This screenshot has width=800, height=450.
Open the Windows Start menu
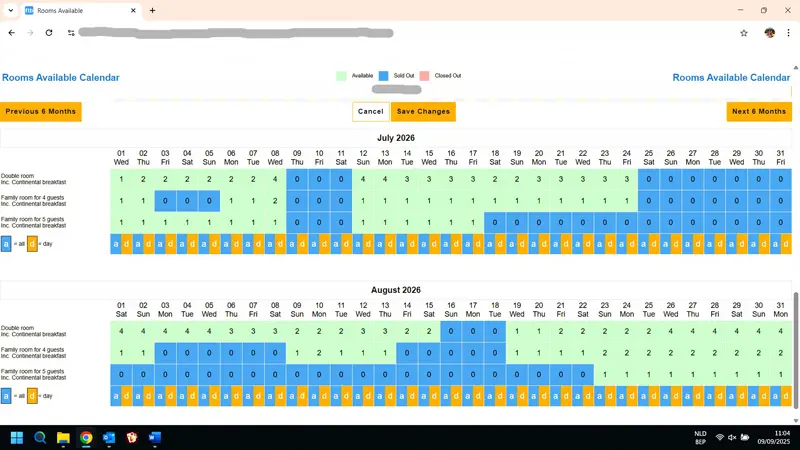[17, 438]
